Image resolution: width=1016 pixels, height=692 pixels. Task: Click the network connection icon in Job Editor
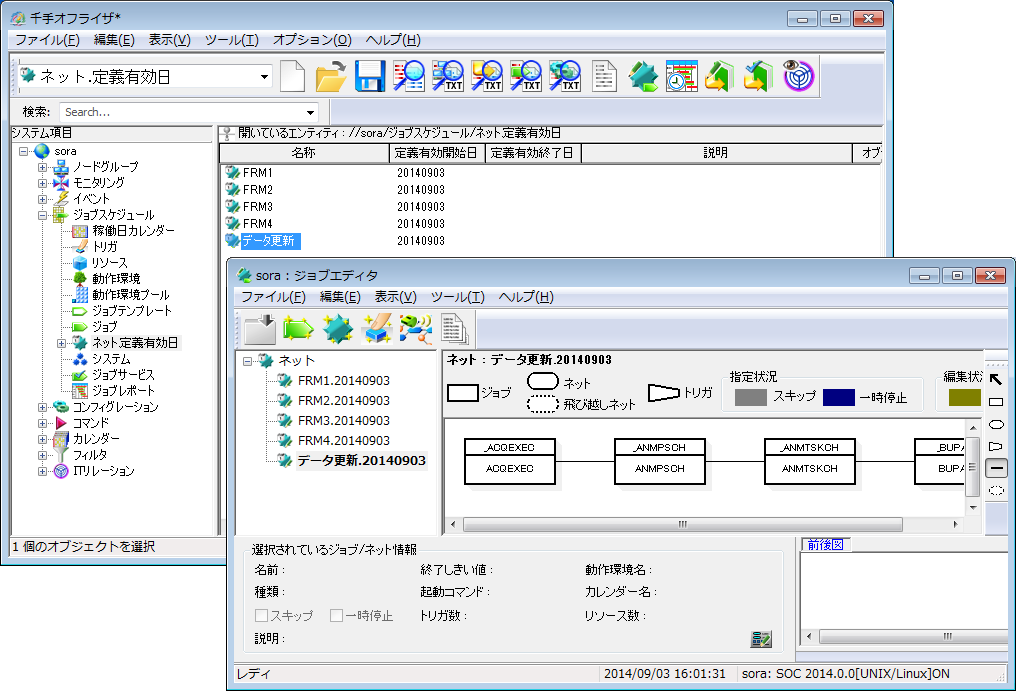(415, 329)
